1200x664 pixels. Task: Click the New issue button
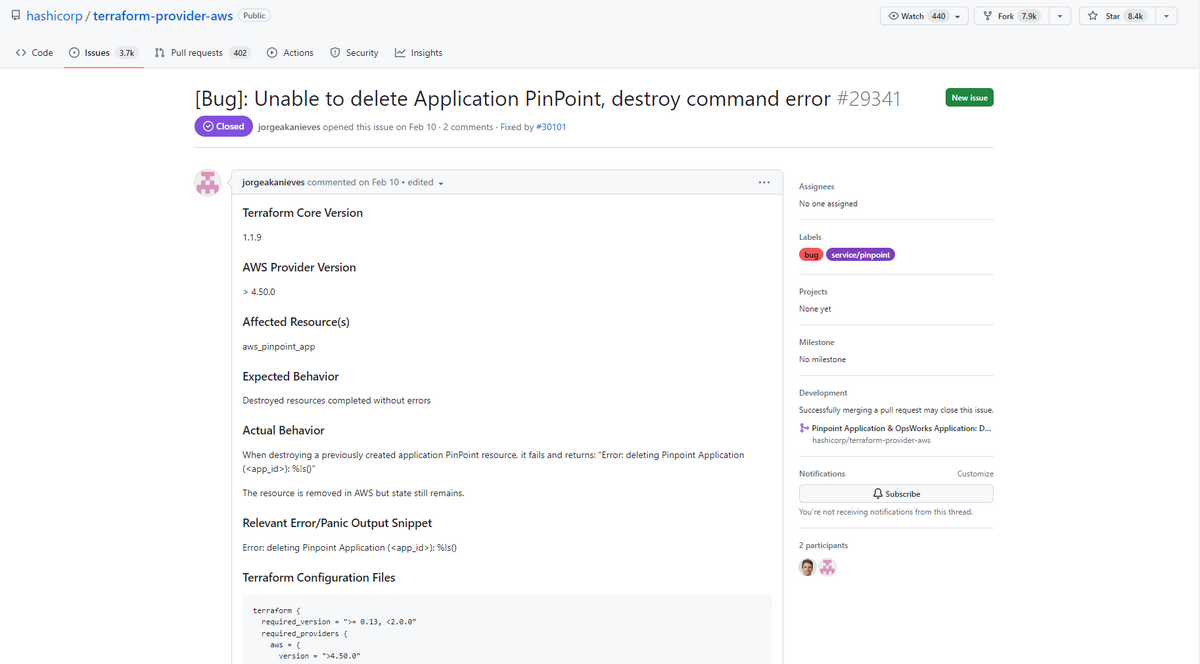coord(969,97)
